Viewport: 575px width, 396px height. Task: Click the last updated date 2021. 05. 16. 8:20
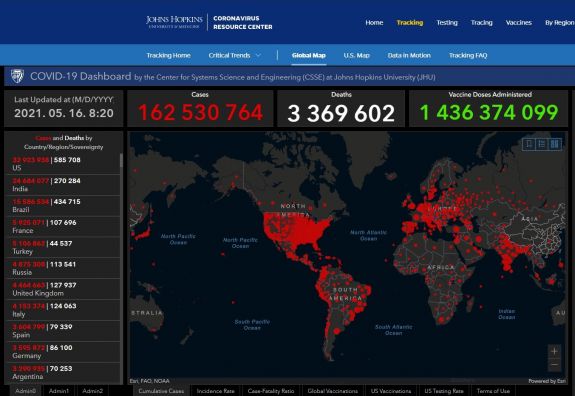pyautogui.click(x=64, y=113)
